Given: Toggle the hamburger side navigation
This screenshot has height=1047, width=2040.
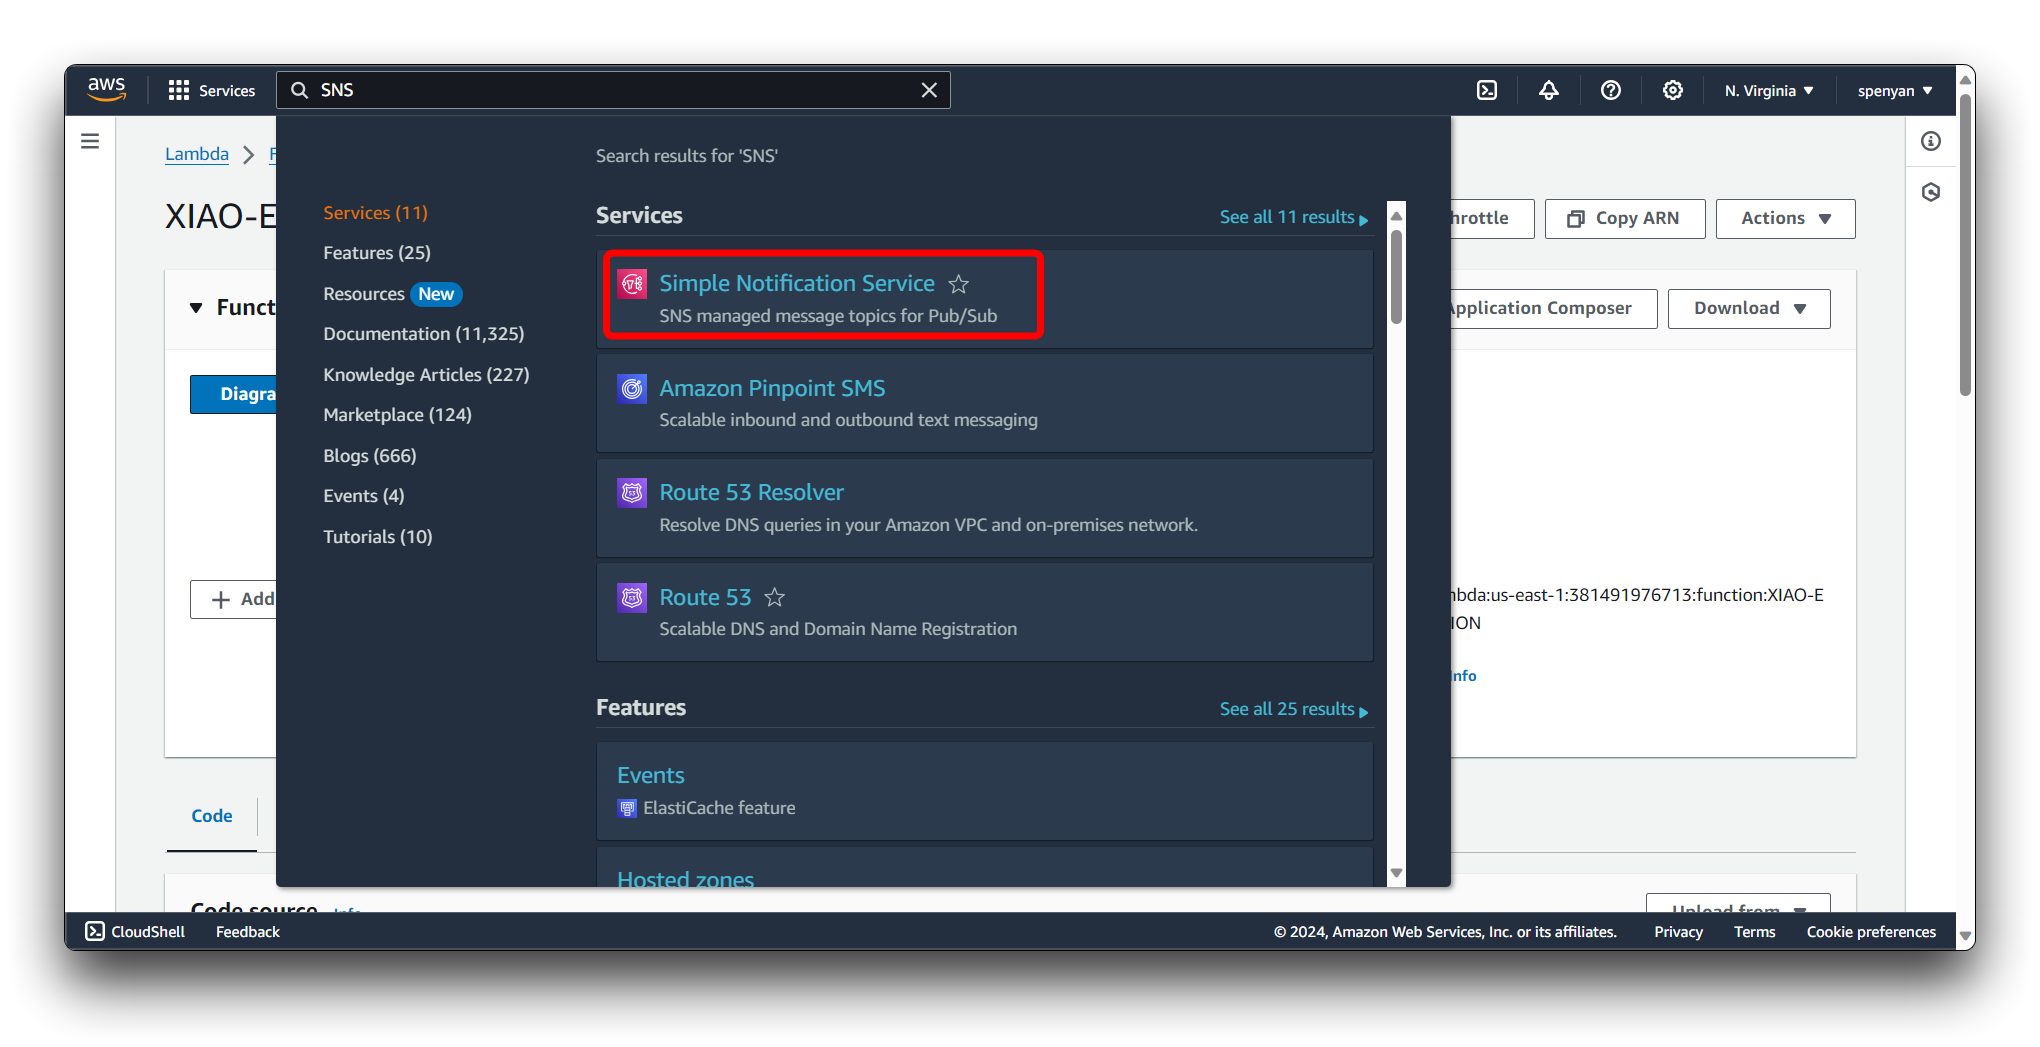Looking at the screenshot, I should pos(90,141).
